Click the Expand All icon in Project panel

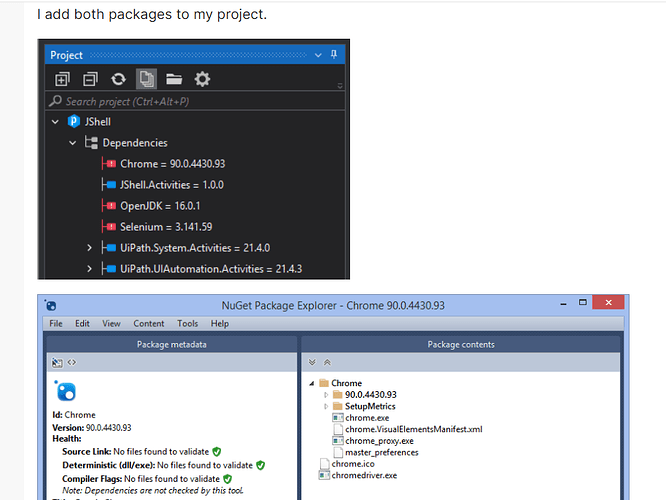point(62,79)
